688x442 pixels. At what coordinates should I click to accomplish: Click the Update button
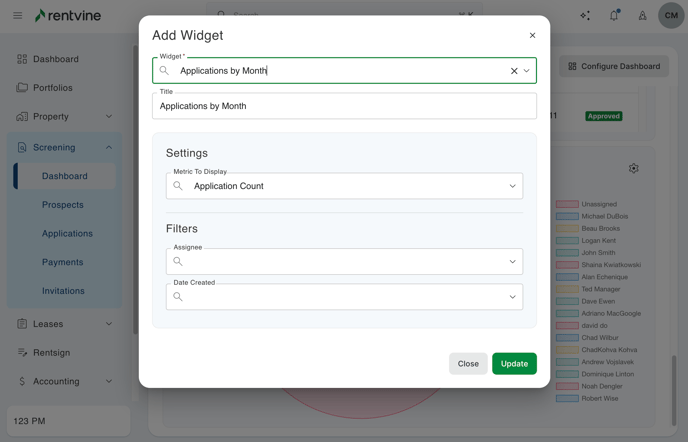click(514, 364)
